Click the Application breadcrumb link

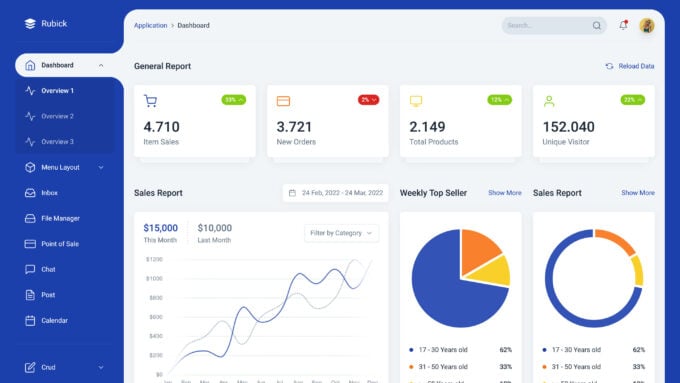(150, 26)
